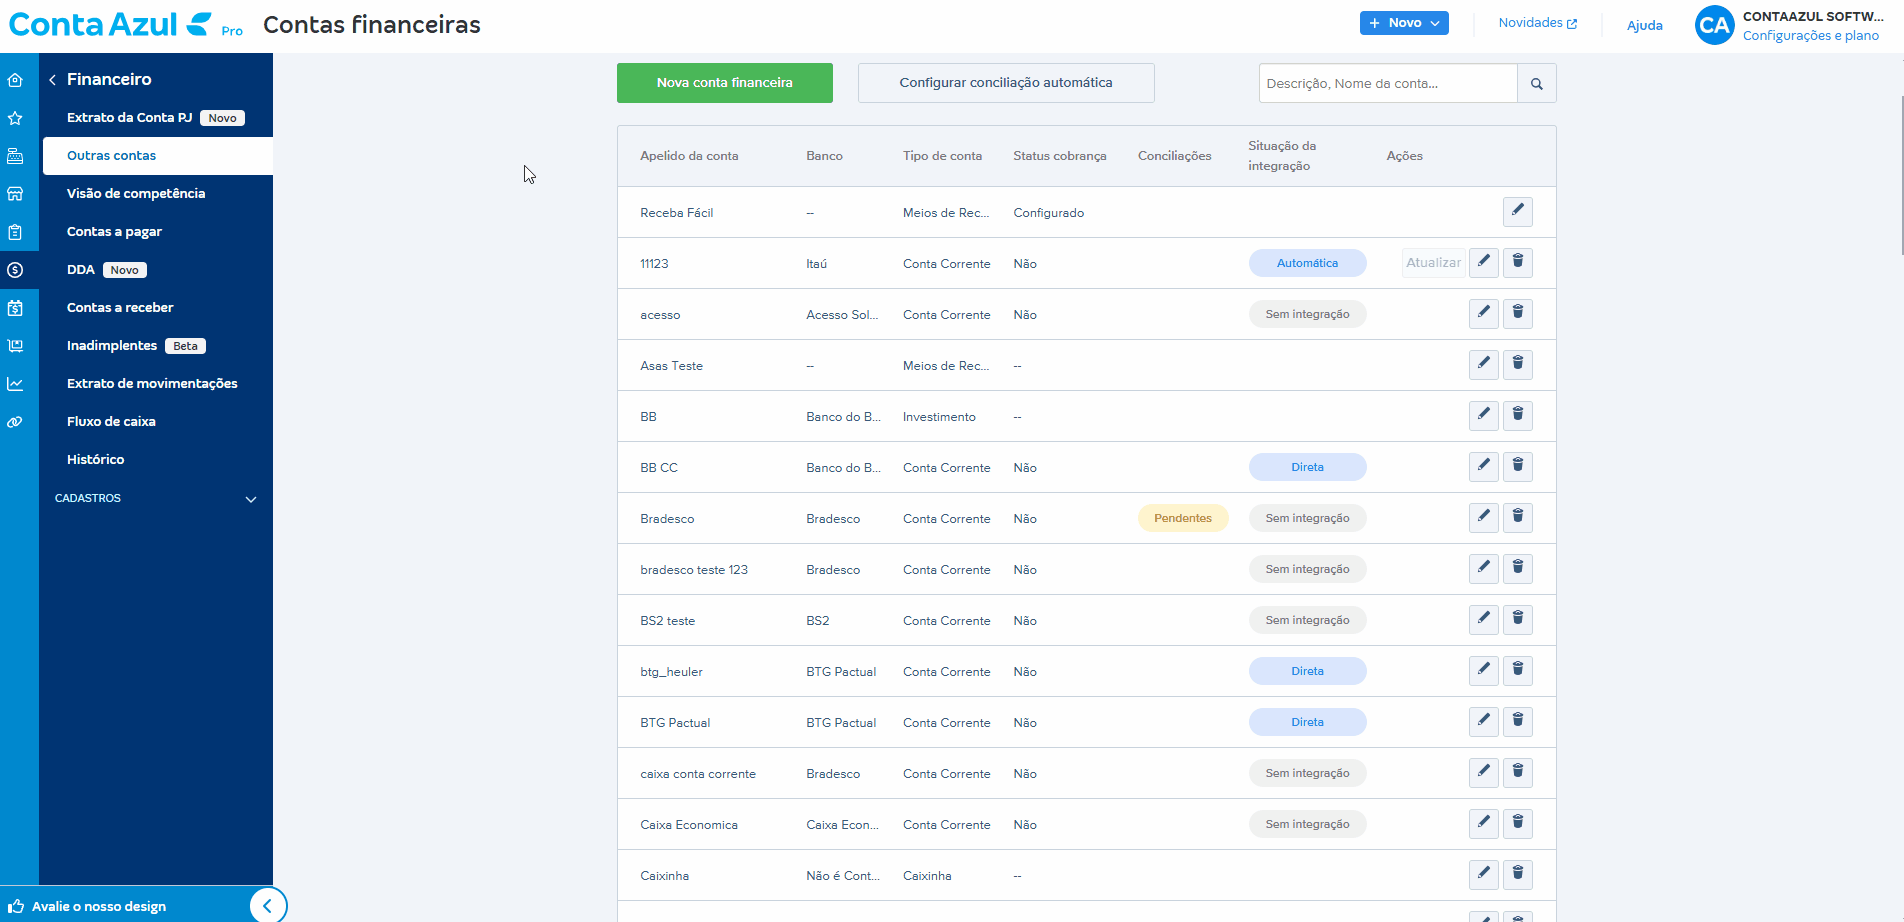Click 'Sem integração' badge on BS2 teste row
This screenshot has width=1904, height=922.
coord(1307,620)
